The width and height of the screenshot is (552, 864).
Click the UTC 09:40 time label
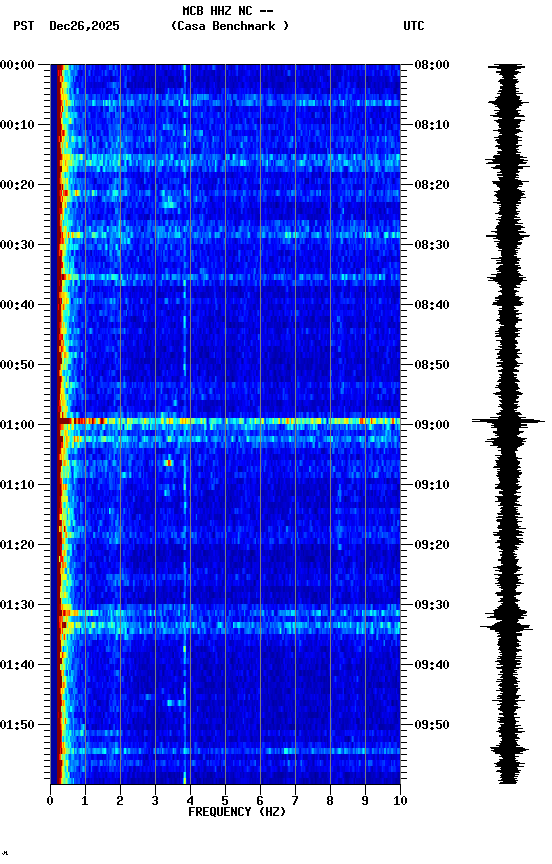pos(432,665)
